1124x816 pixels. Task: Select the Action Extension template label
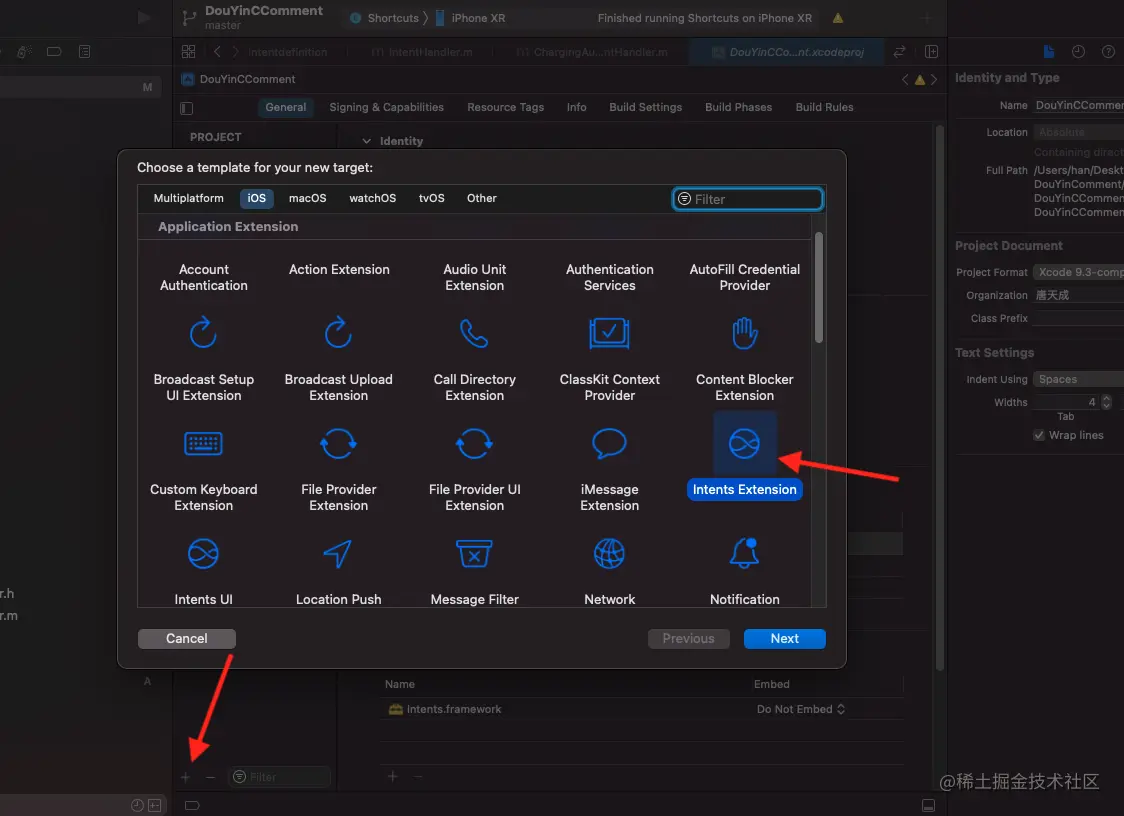click(x=339, y=270)
